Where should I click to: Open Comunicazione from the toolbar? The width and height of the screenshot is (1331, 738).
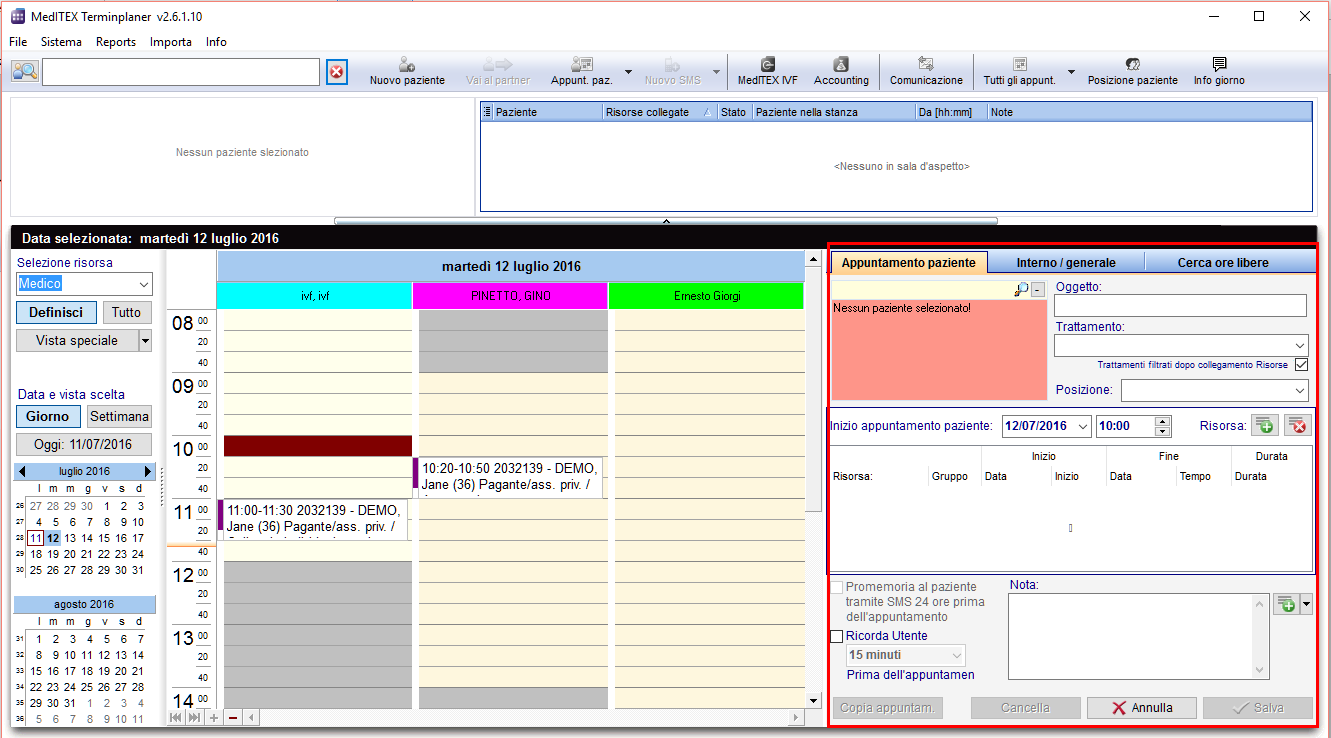(926, 71)
